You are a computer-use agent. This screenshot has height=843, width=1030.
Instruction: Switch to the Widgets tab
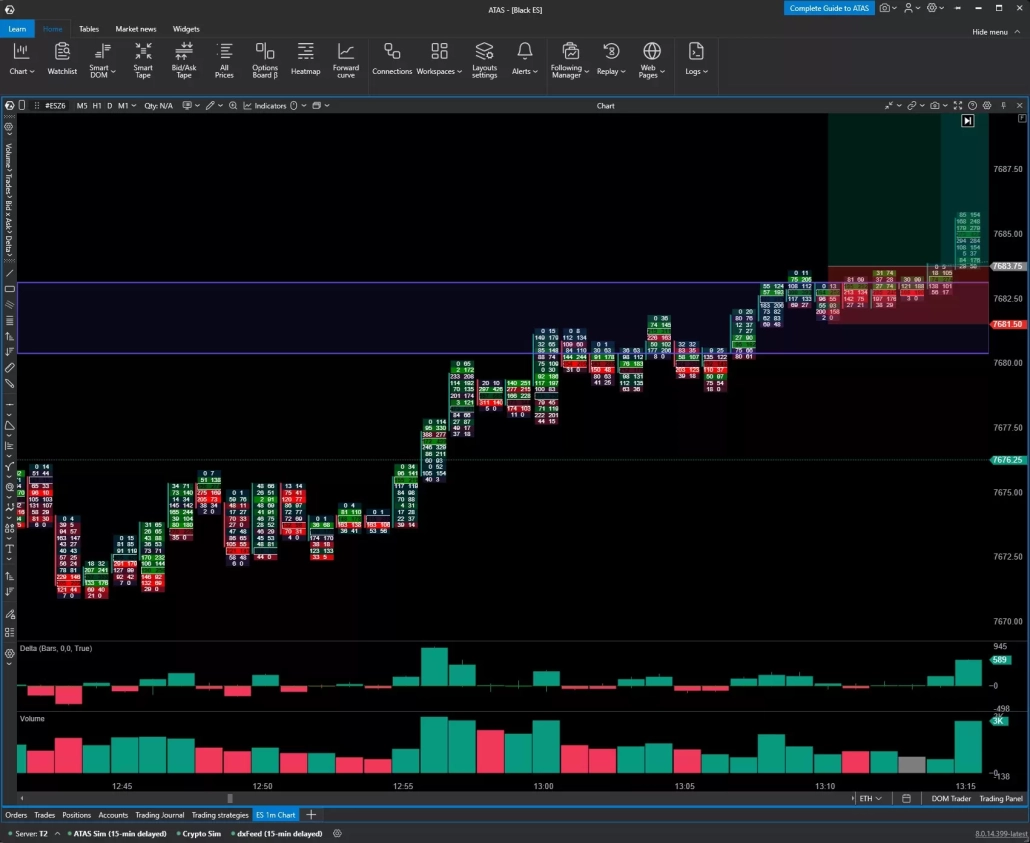tap(186, 29)
